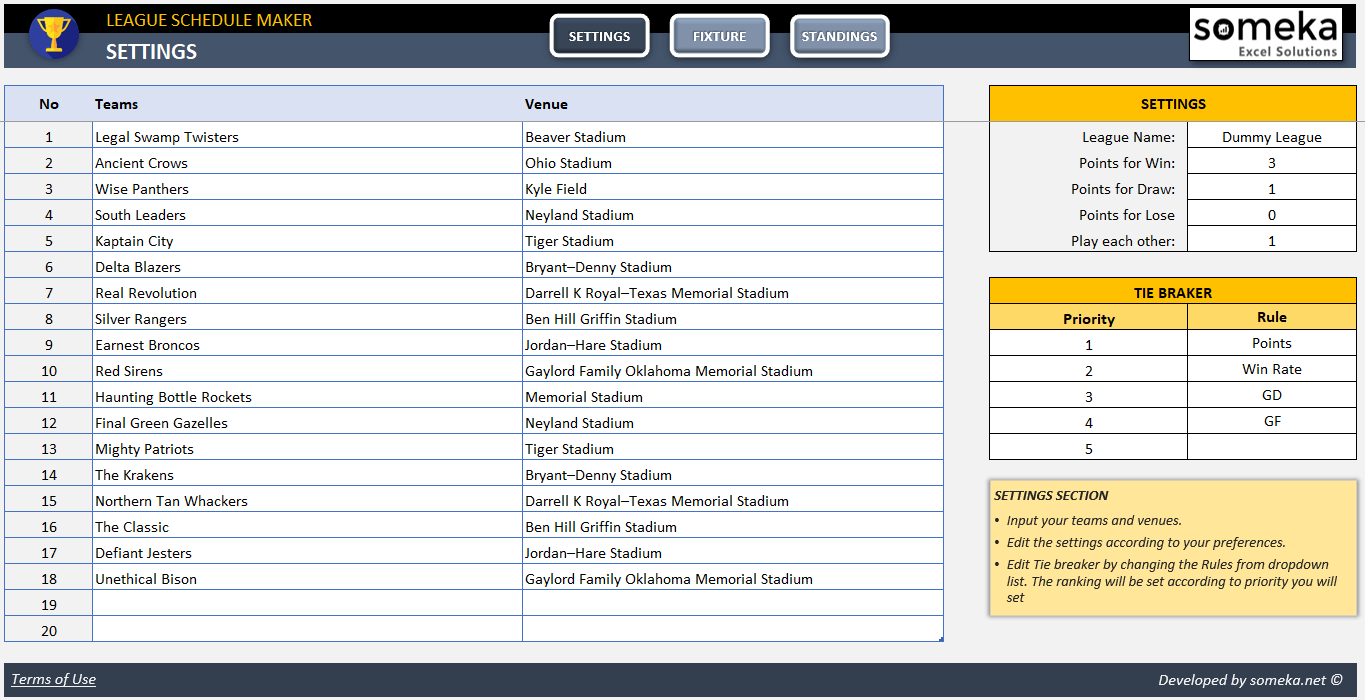Screen dimensions: 1365x700
Task: Open the STANDINGS view
Action: pyautogui.click(x=839, y=35)
